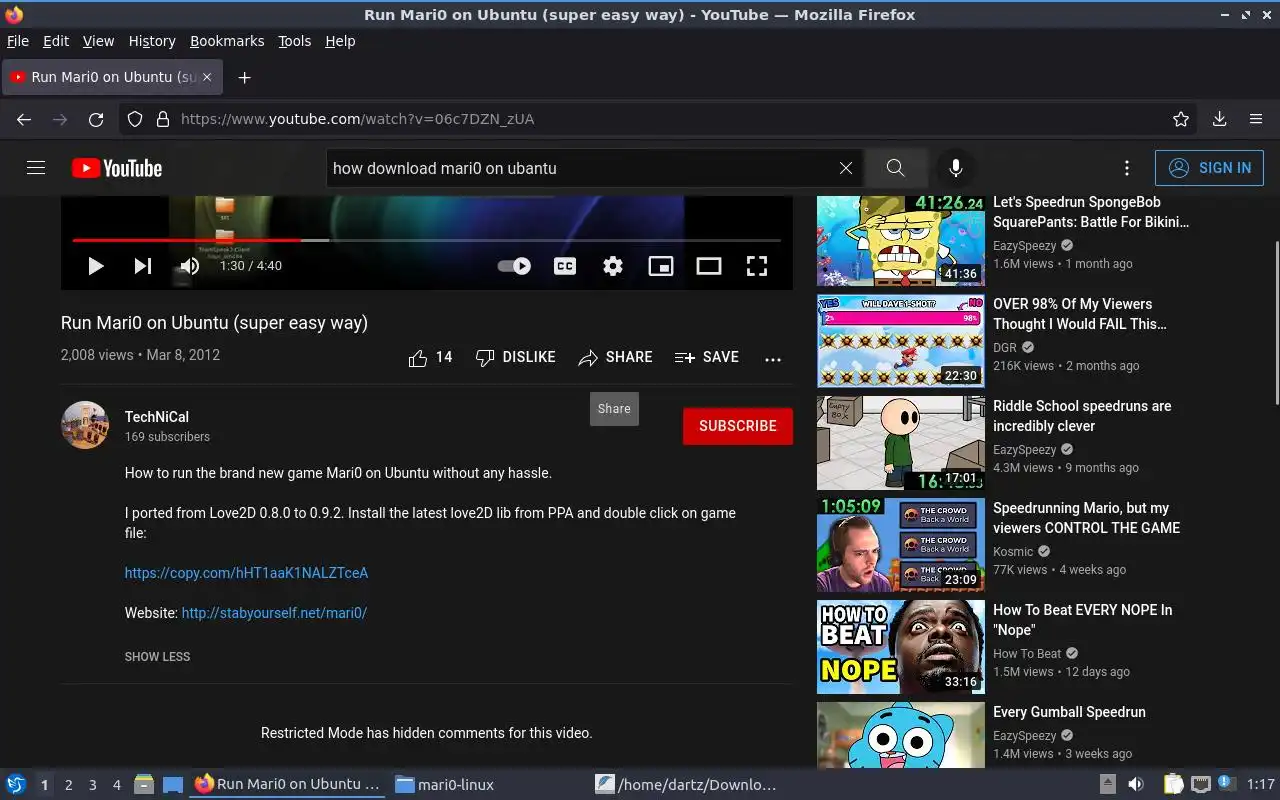
Task: Open the taskbar start menu
Action: [16, 785]
